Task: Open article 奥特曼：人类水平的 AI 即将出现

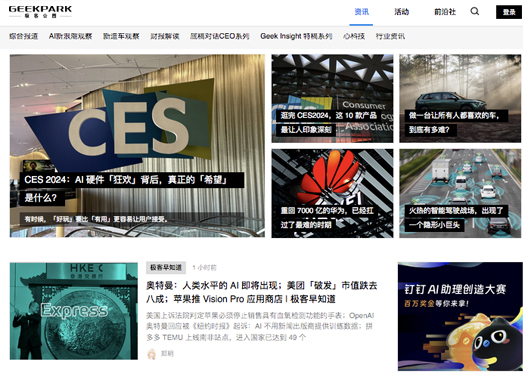Action: pos(262,292)
